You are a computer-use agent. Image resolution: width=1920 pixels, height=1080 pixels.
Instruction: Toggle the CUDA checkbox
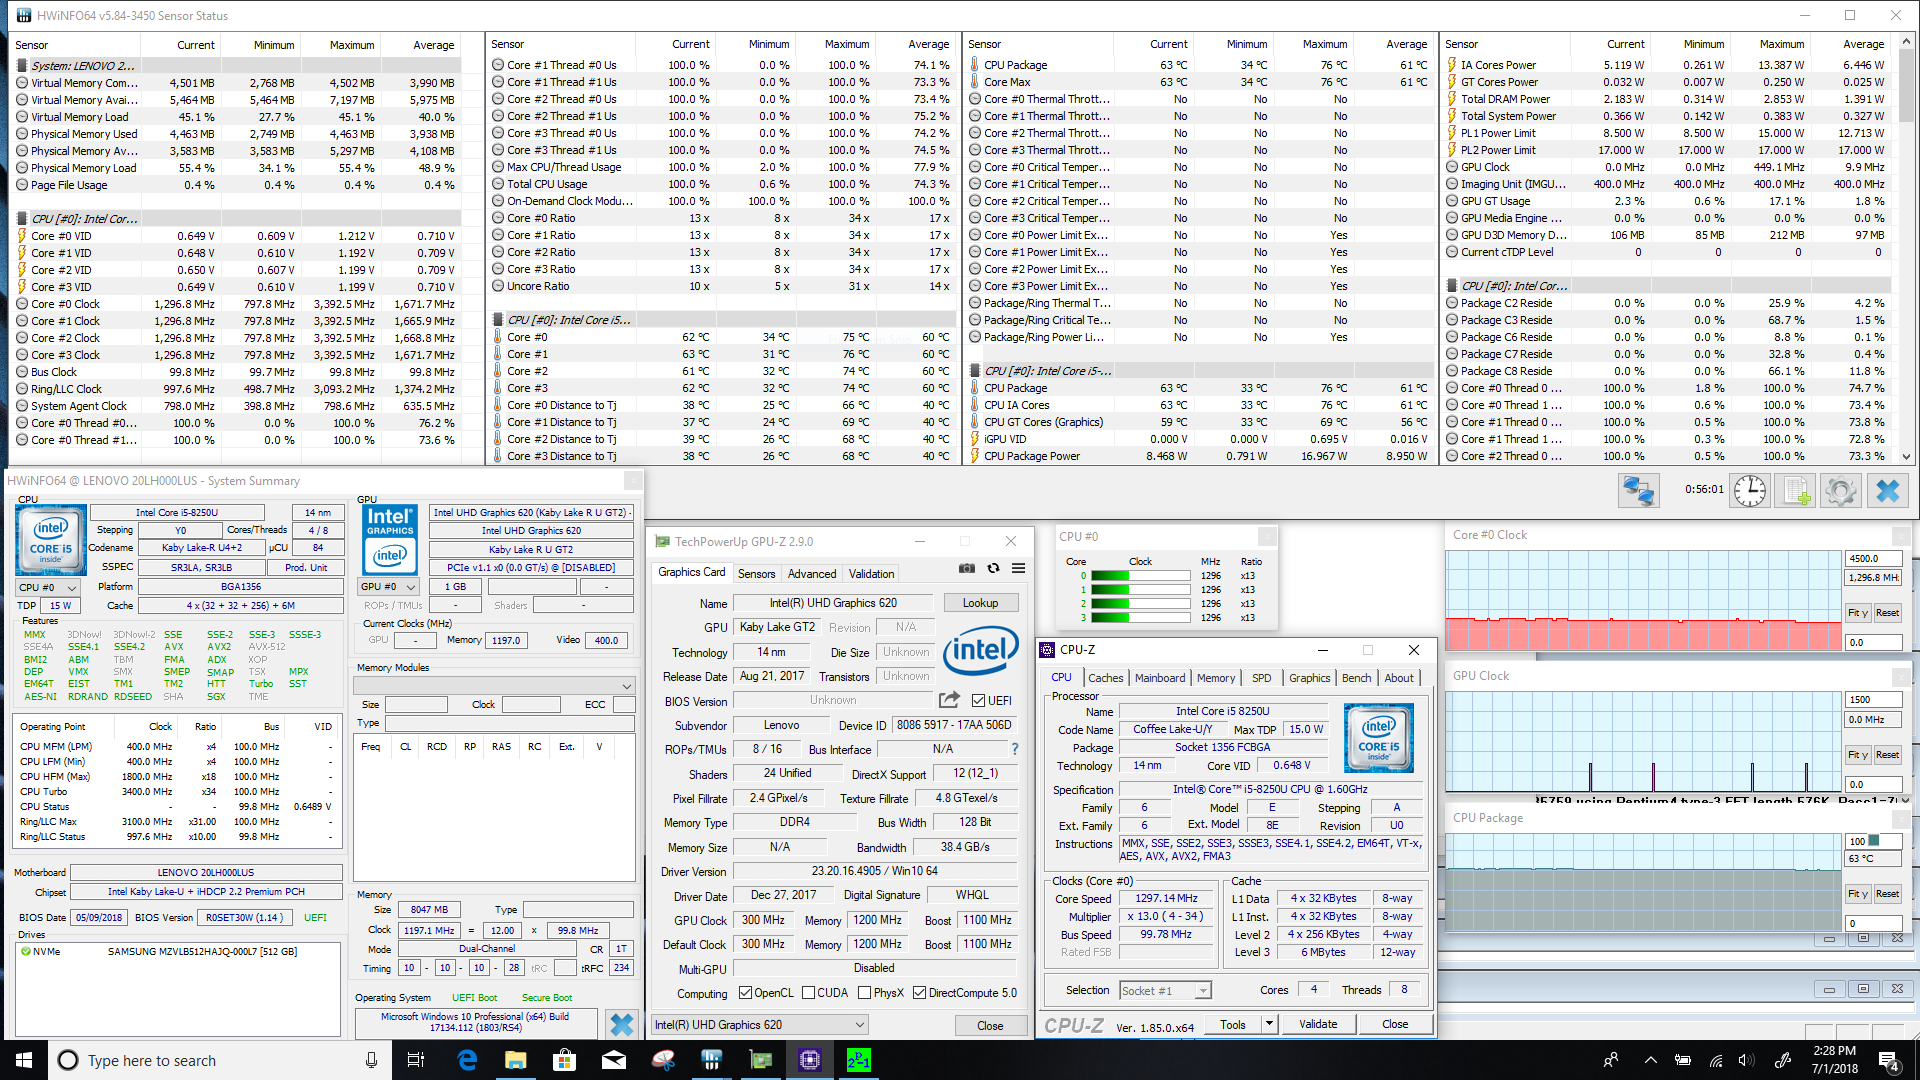click(807, 993)
